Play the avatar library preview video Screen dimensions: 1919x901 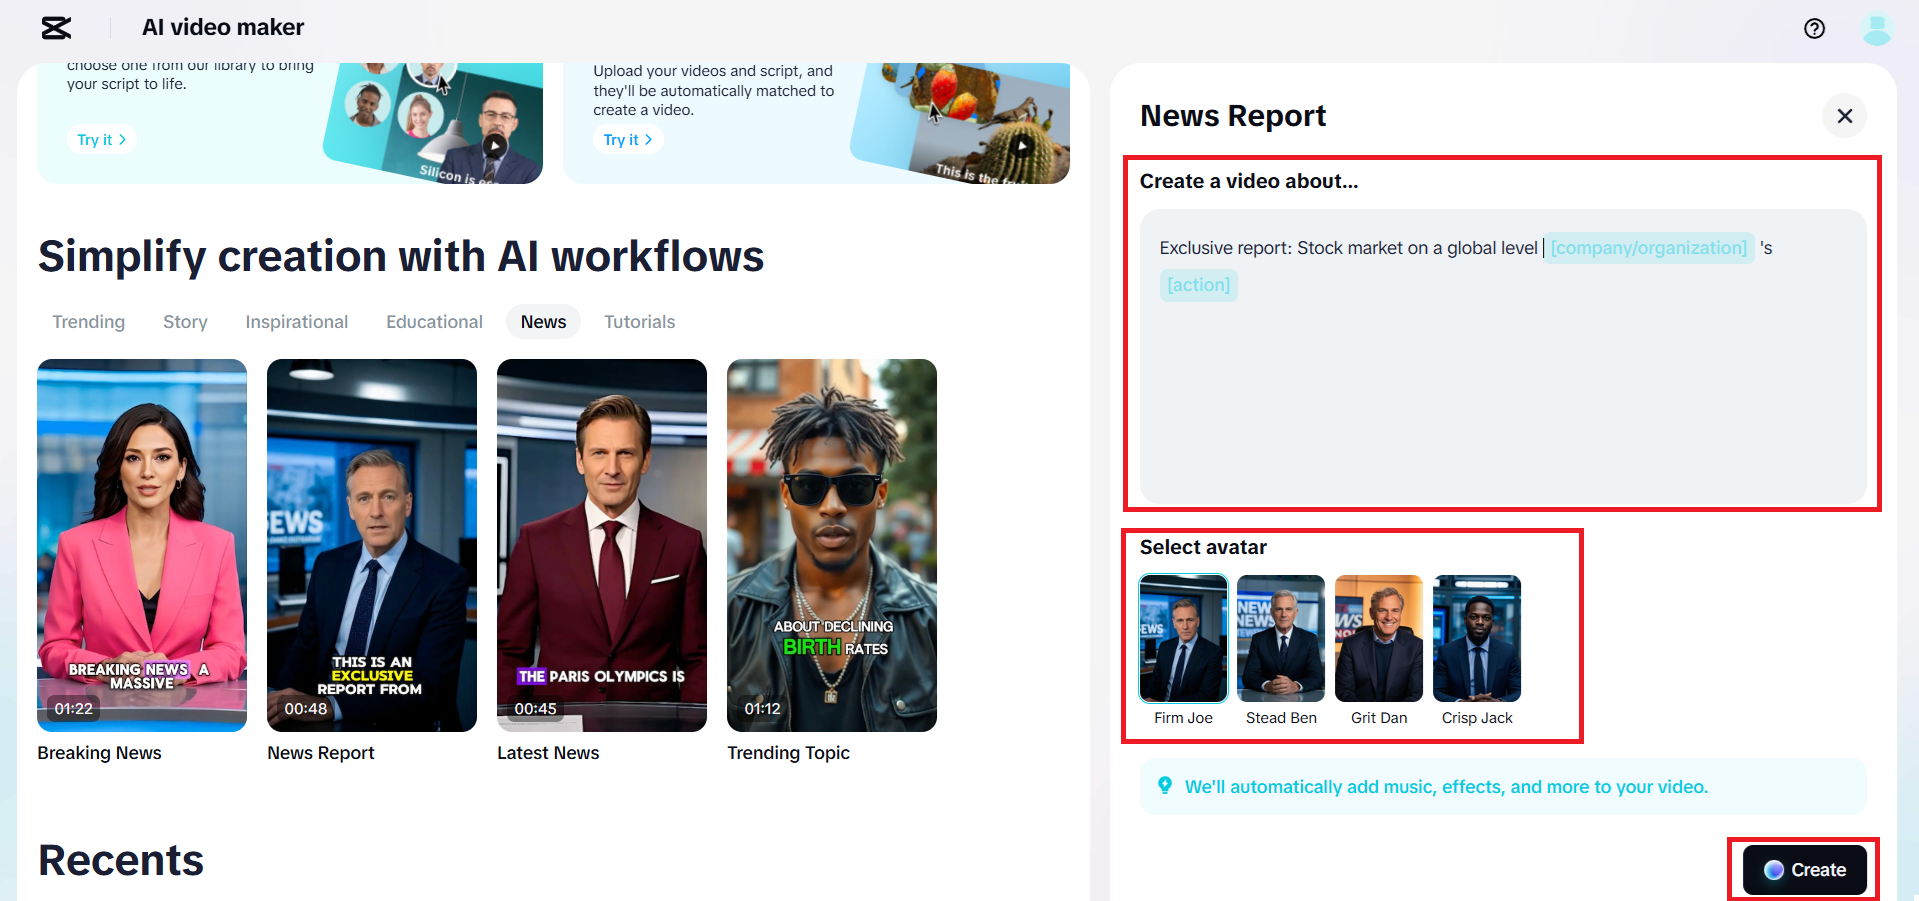[495, 146]
